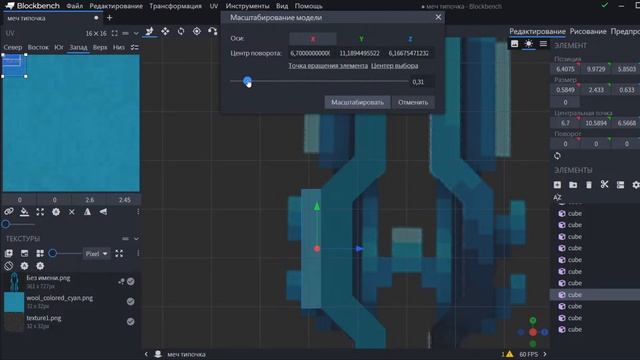Click the Отменить button

[413, 102]
